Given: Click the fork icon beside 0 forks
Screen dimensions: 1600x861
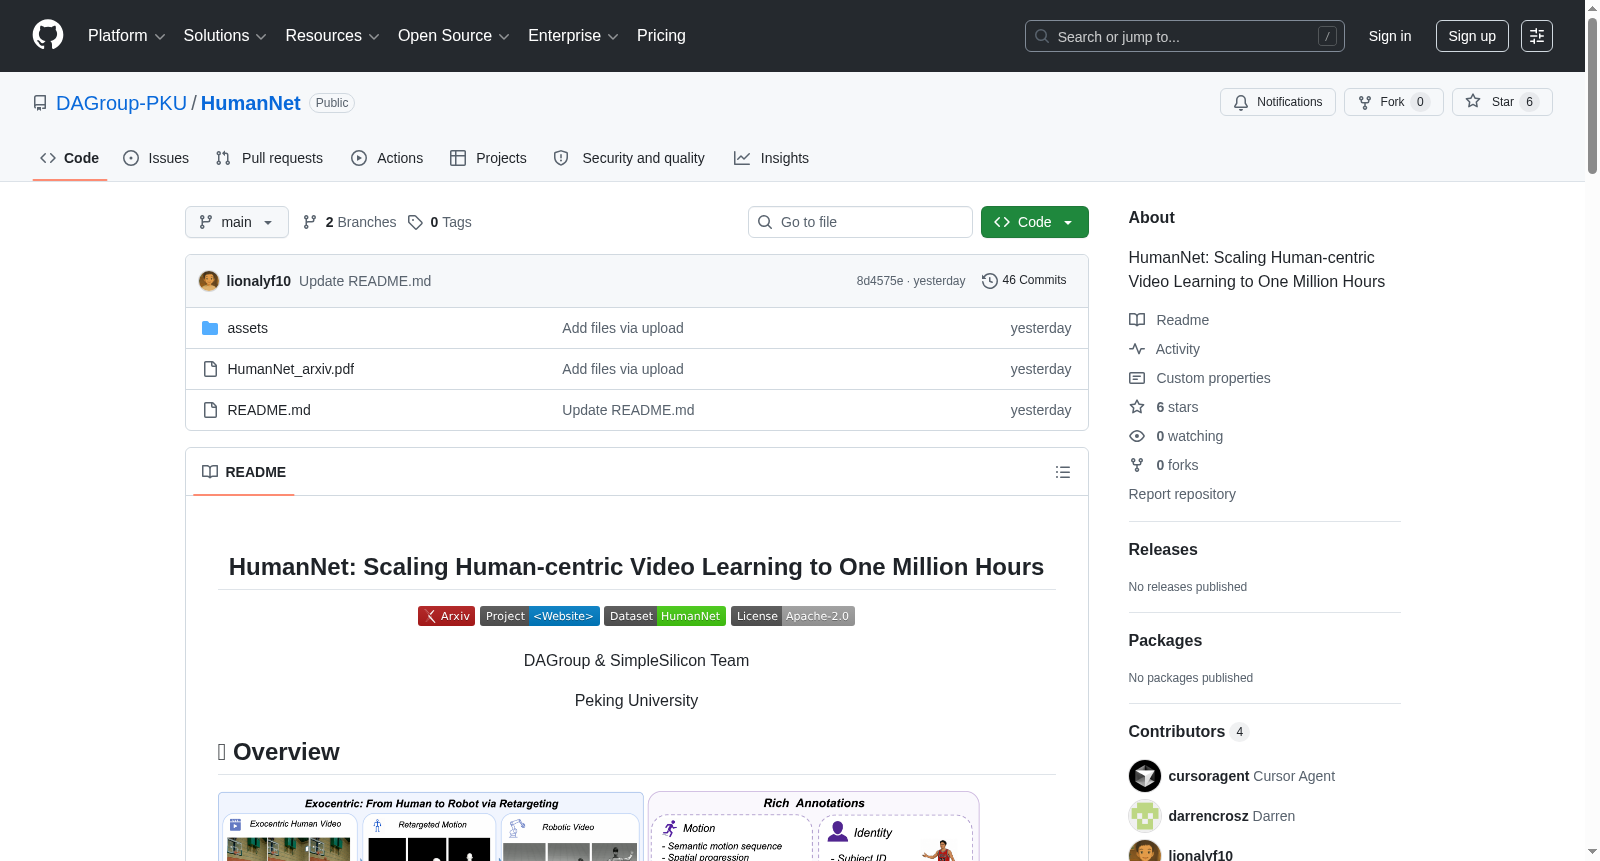Looking at the screenshot, I should 1137,465.
